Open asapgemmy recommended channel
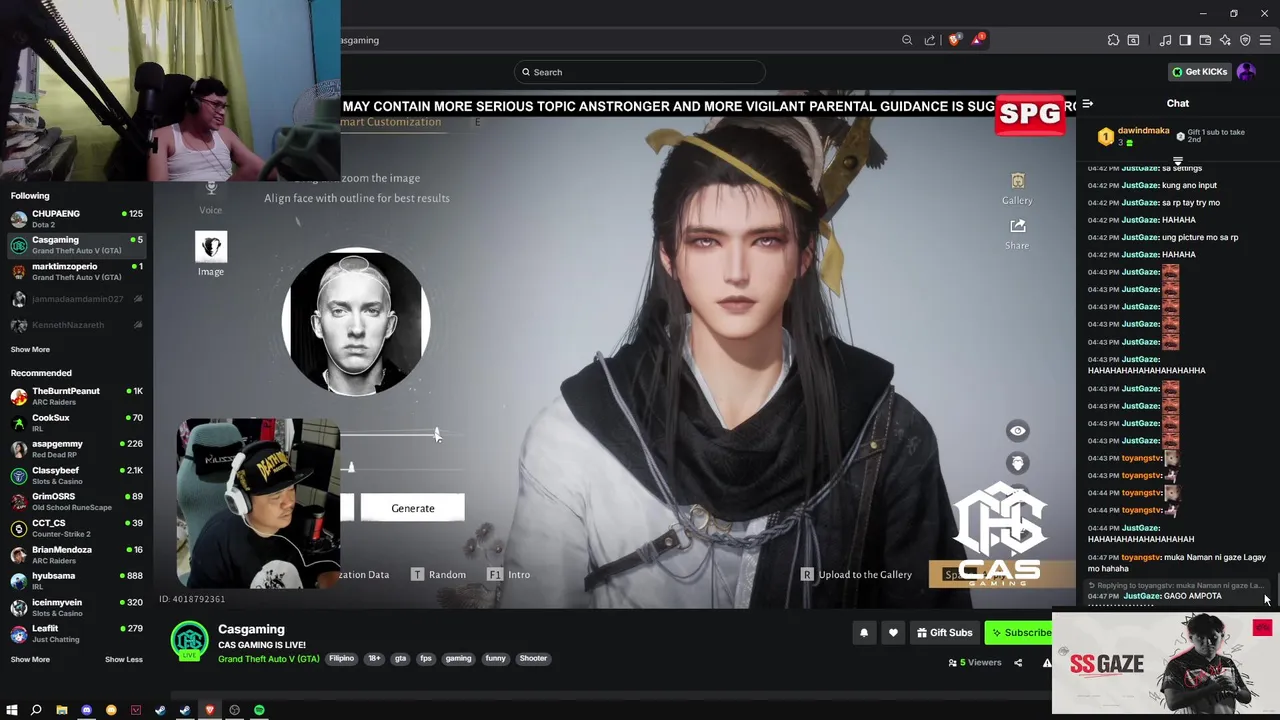The width and height of the screenshot is (1280, 720). pyautogui.click(x=77, y=449)
